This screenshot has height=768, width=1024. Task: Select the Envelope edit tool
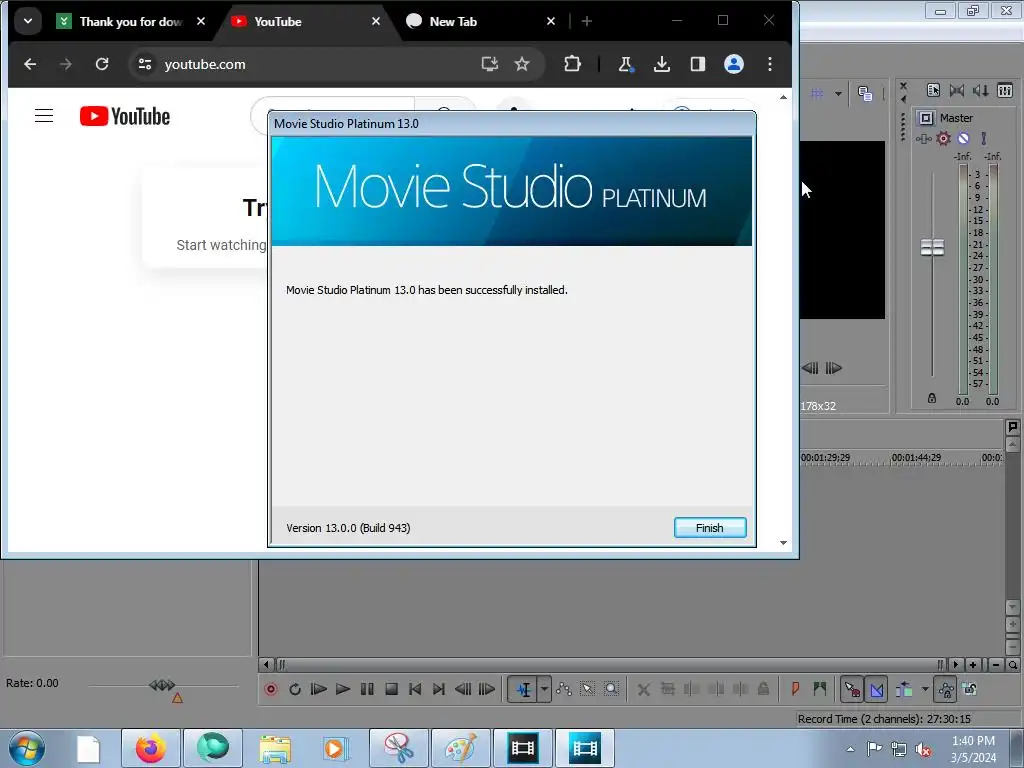564,689
